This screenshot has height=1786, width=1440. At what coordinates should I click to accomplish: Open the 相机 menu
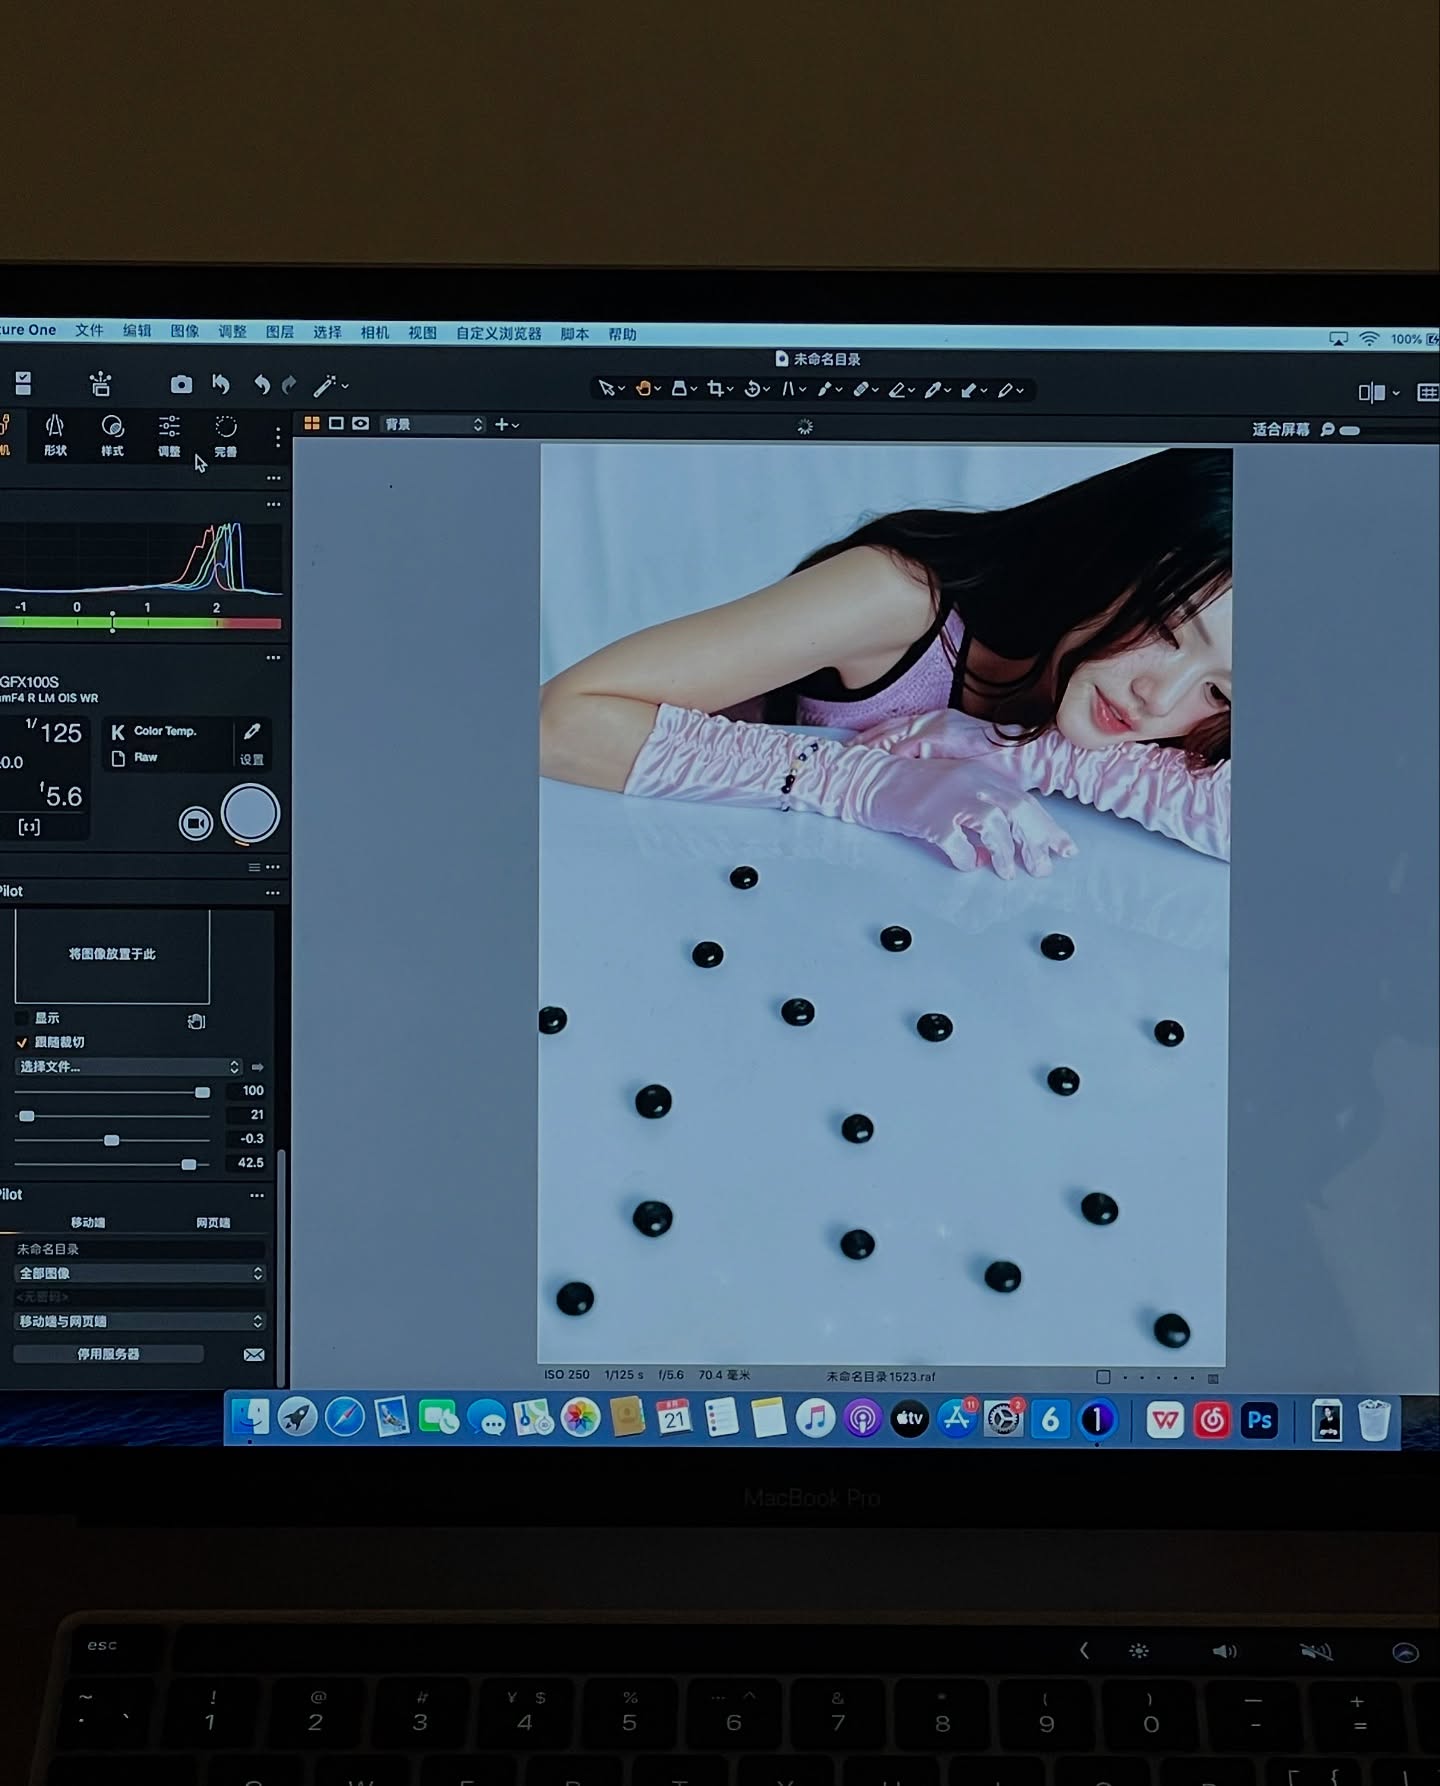click(374, 333)
